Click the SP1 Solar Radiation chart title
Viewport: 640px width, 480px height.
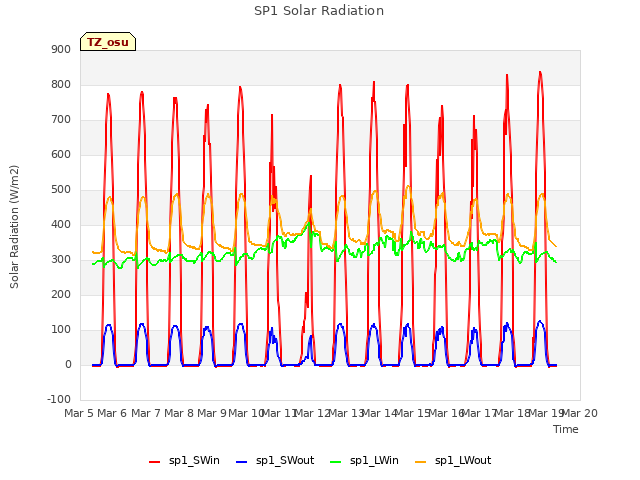pyautogui.click(x=319, y=11)
